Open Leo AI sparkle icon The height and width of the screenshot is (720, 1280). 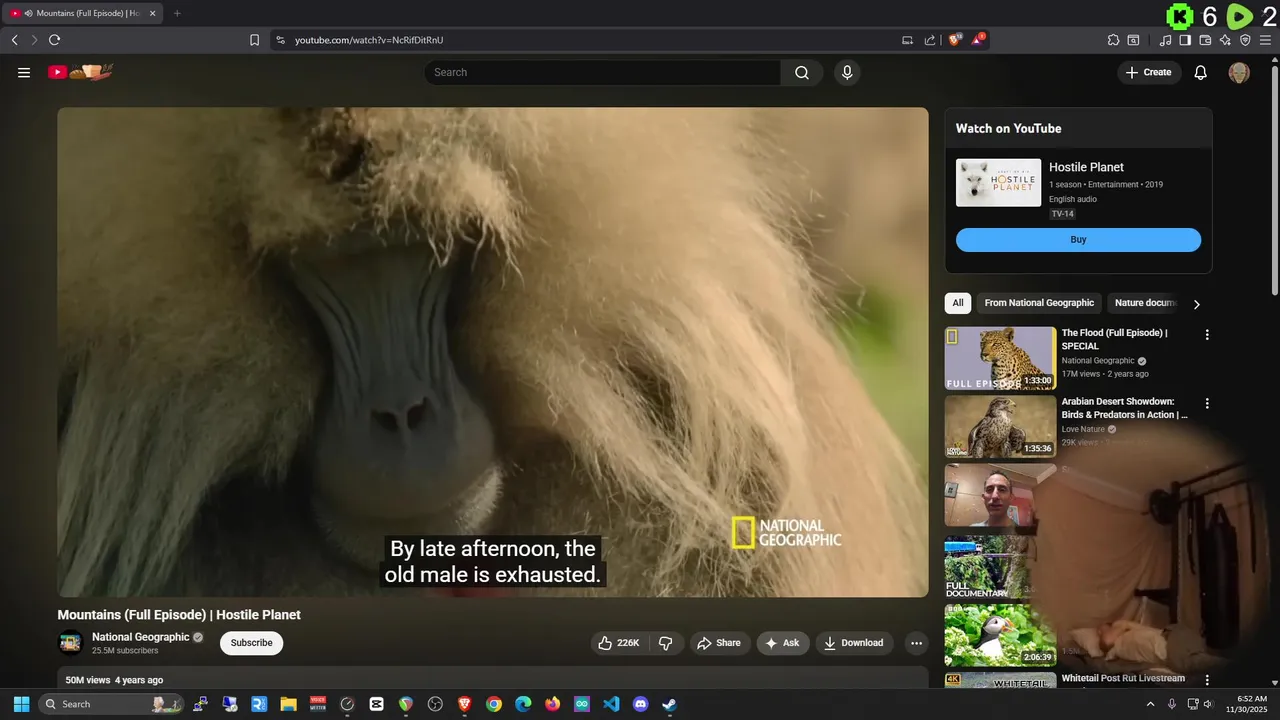(1226, 40)
